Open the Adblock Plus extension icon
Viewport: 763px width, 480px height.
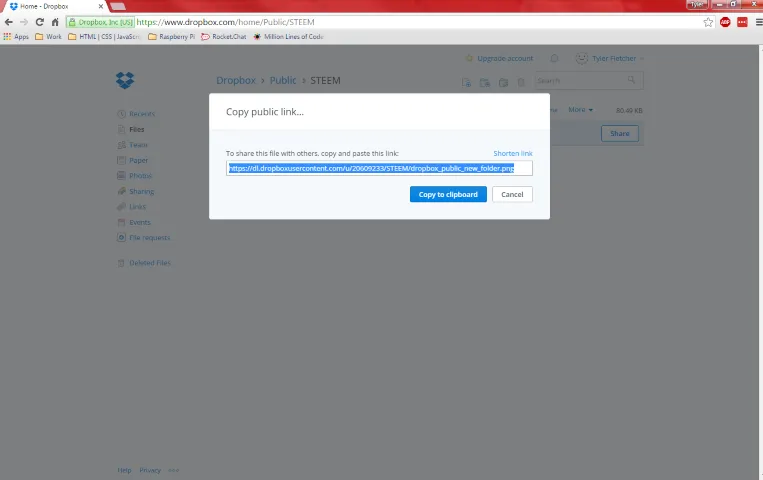pos(725,22)
